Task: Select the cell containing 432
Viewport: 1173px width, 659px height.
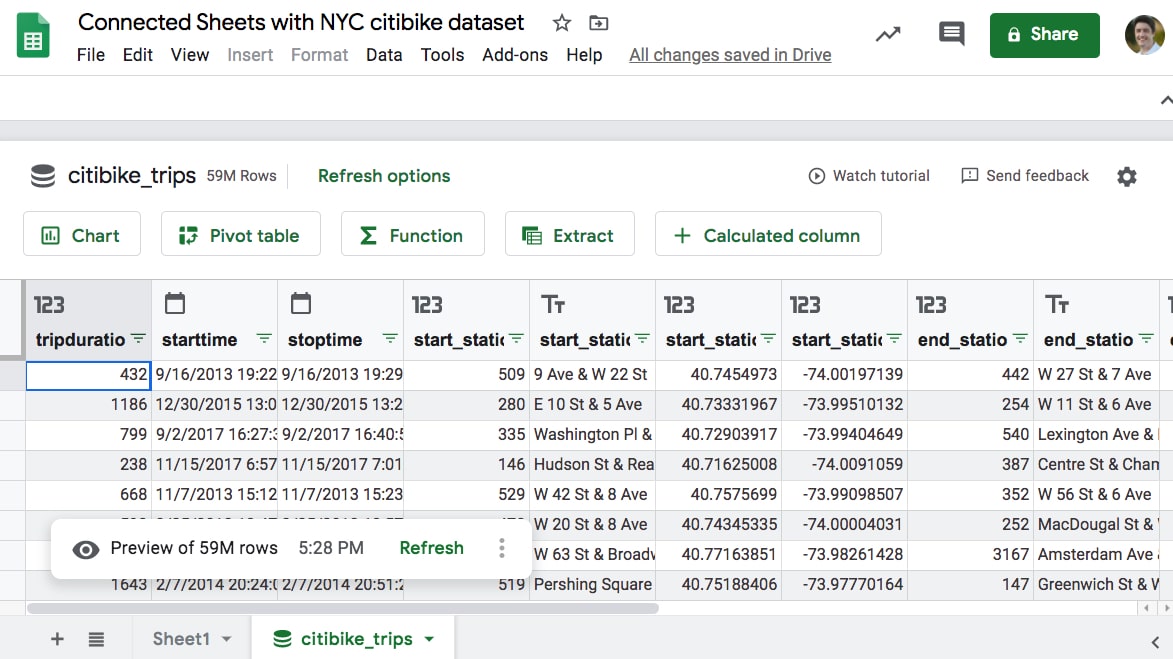Action: coord(88,376)
